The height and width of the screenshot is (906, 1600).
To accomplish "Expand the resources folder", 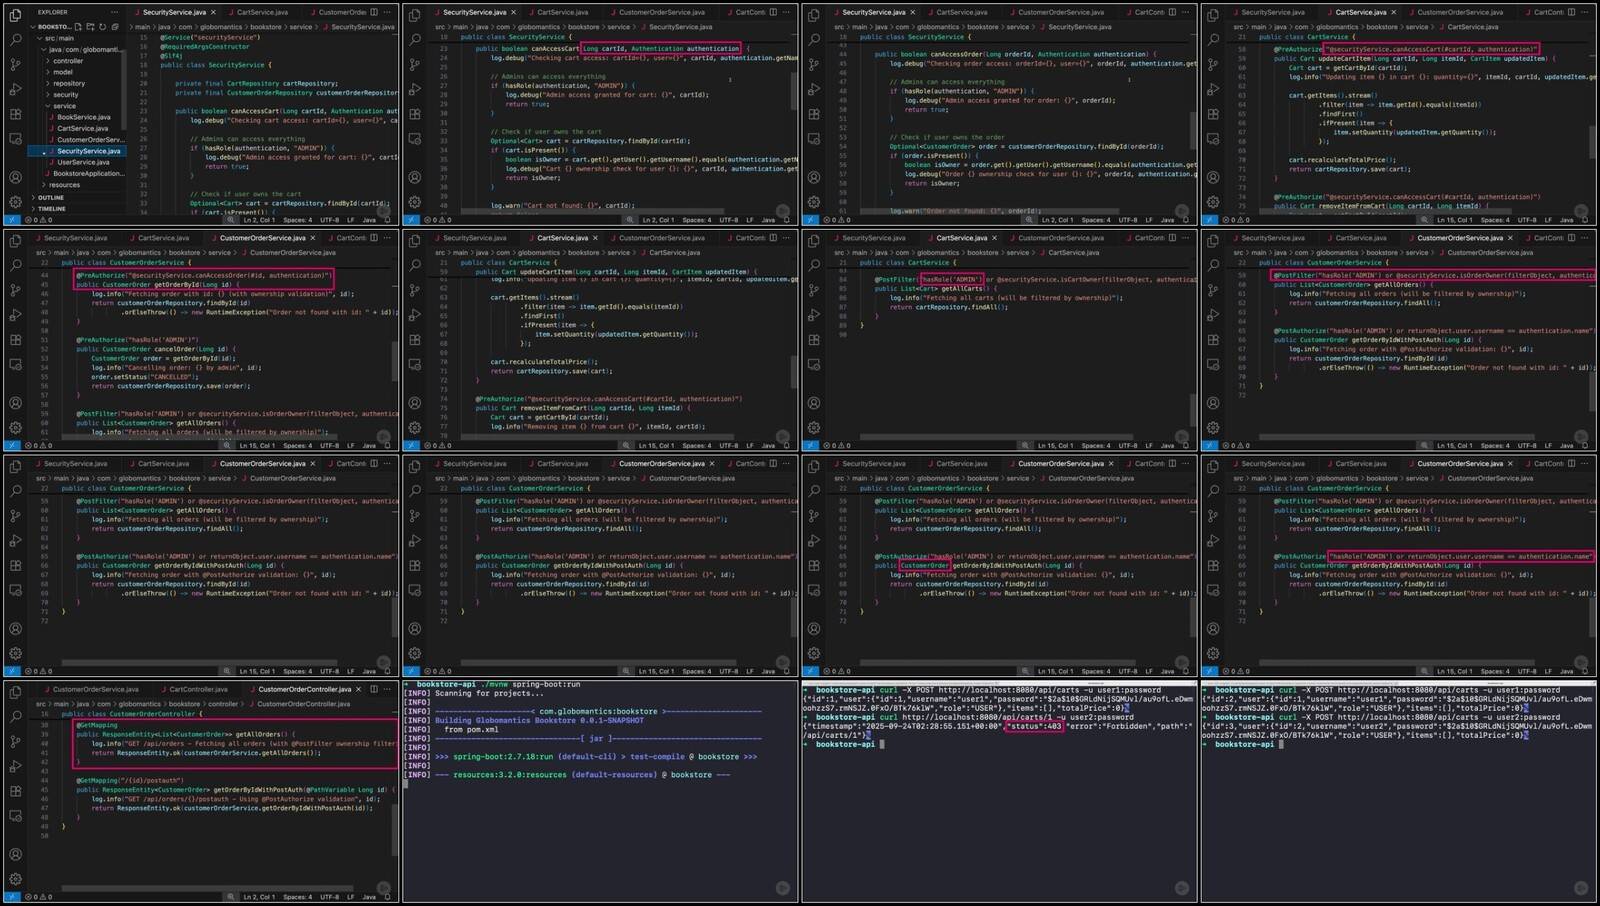I will (62, 185).
